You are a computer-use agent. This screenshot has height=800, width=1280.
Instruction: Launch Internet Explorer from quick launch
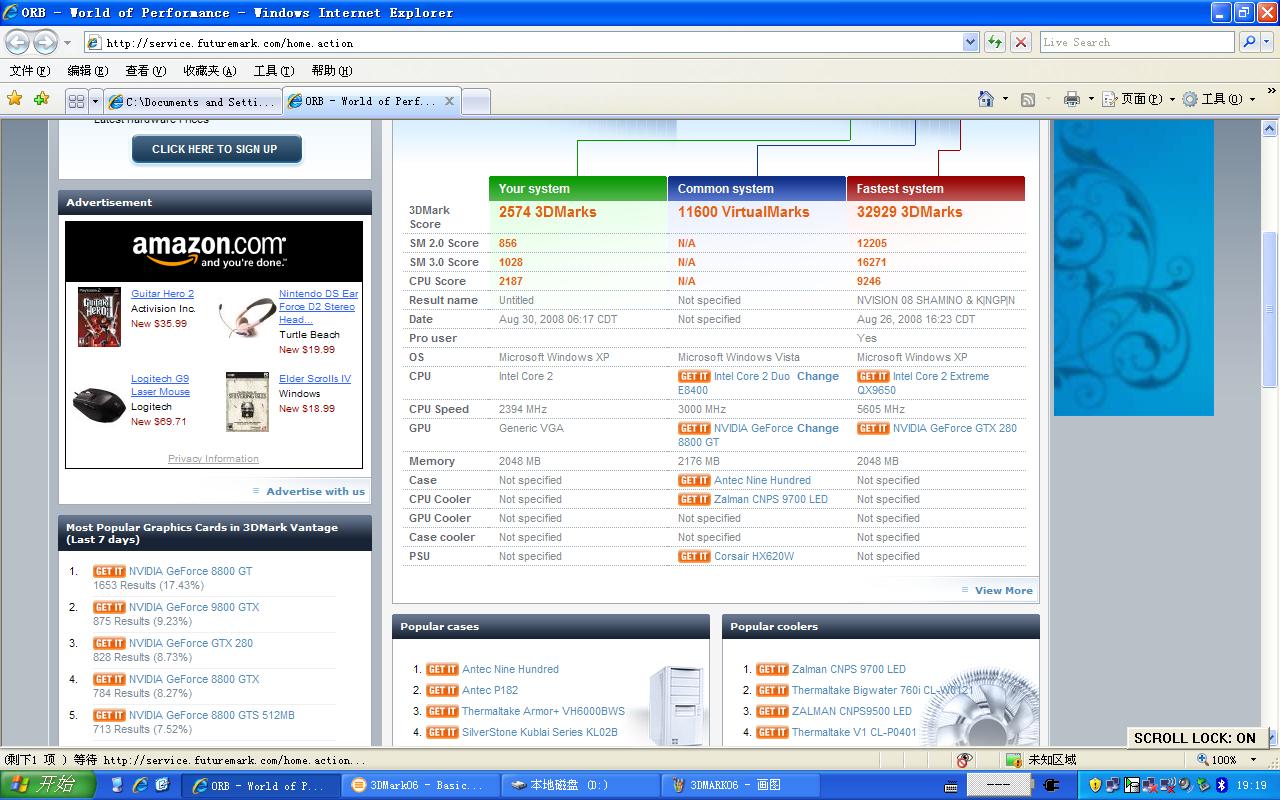140,785
